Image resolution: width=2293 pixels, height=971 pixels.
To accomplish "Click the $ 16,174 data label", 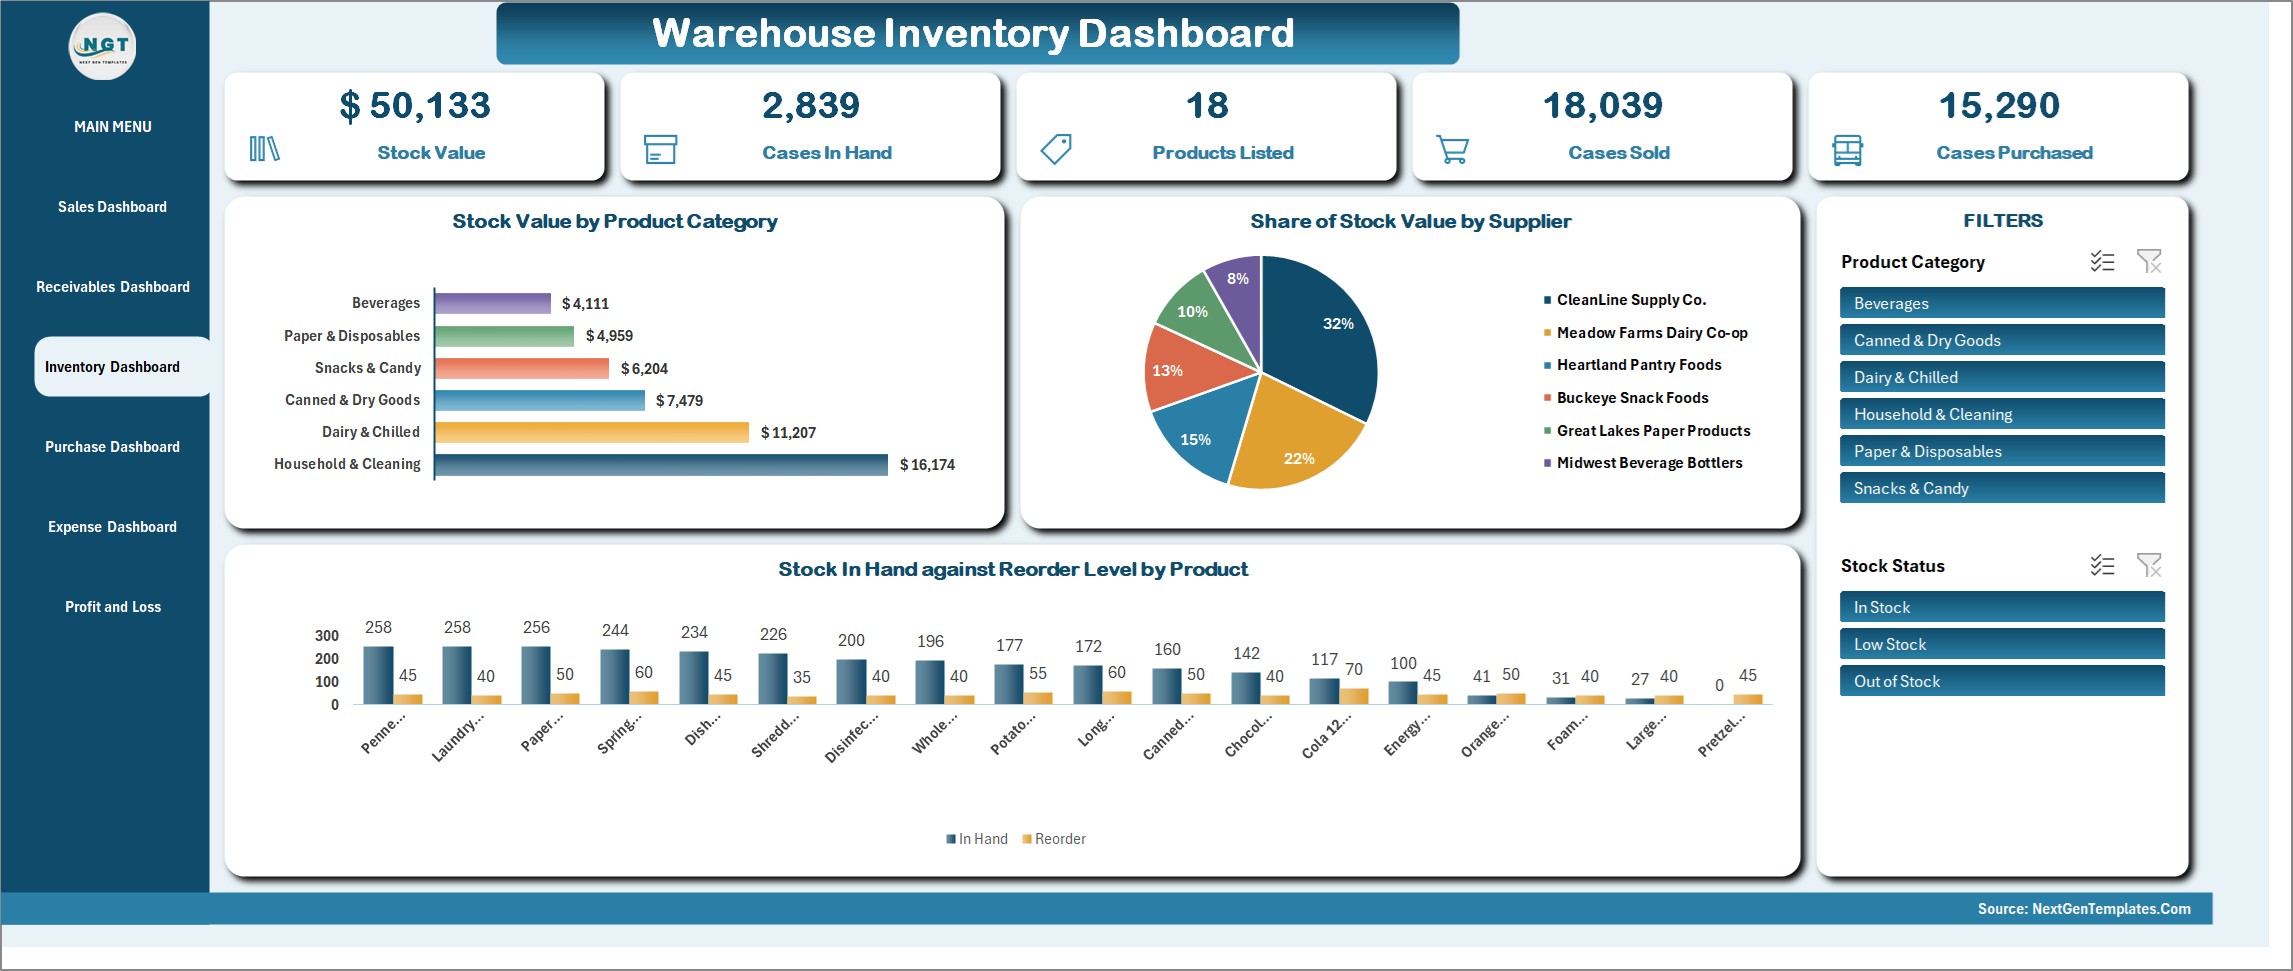I will (927, 465).
